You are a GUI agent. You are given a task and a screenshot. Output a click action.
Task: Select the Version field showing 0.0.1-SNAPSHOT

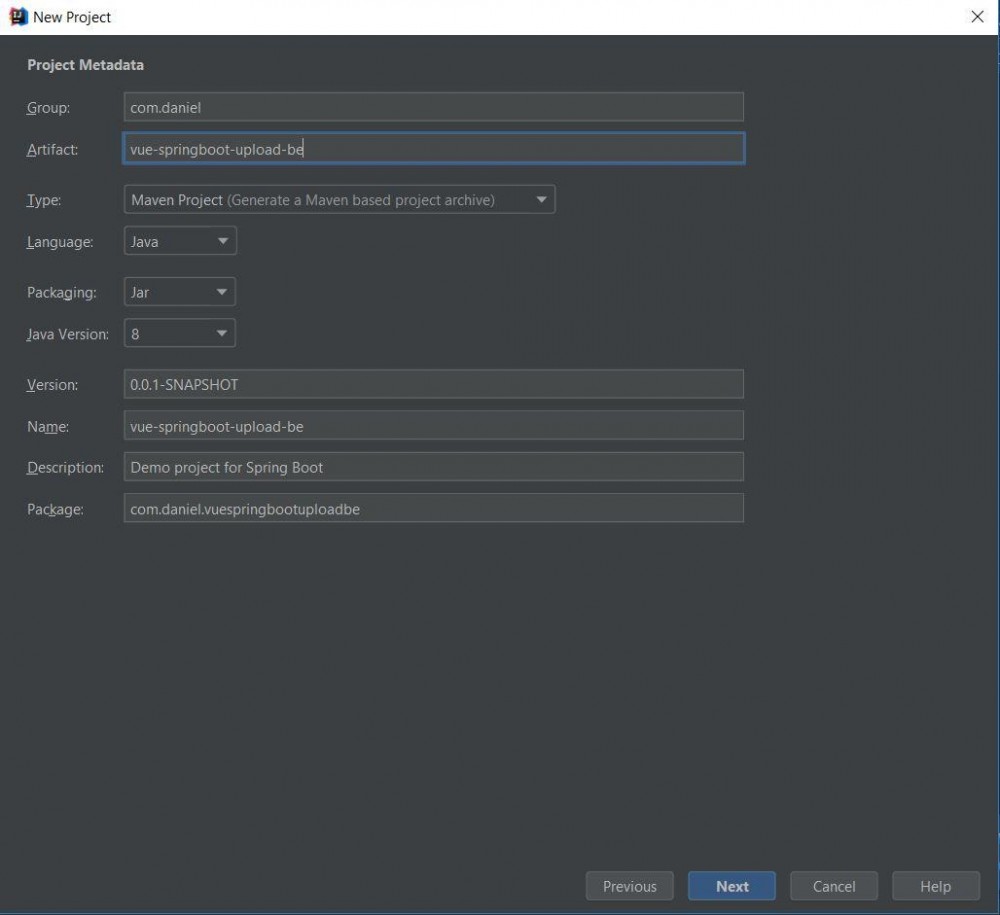[x=432, y=384]
